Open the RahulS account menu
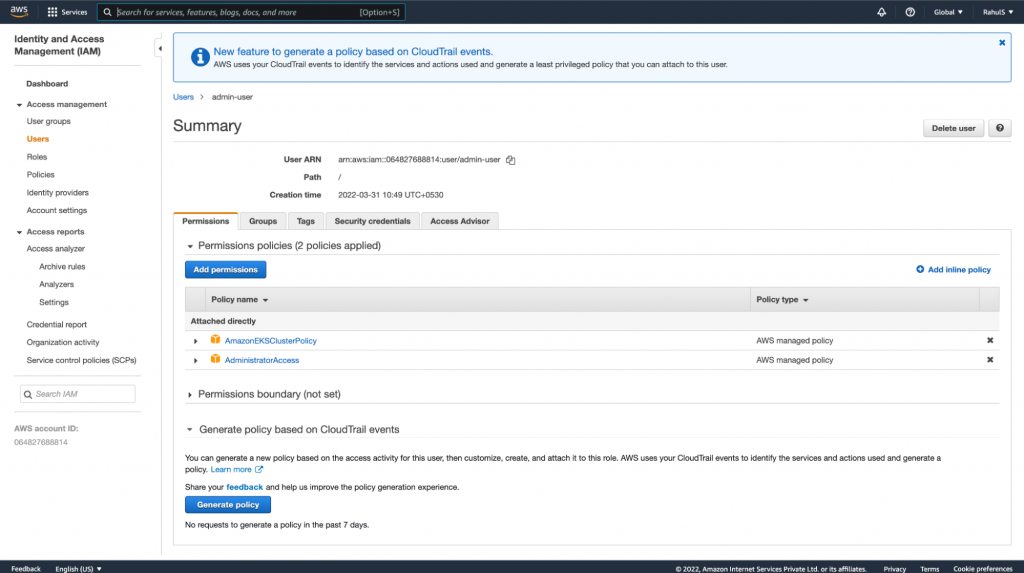Screen dimensions: 1024x573 [997, 12]
